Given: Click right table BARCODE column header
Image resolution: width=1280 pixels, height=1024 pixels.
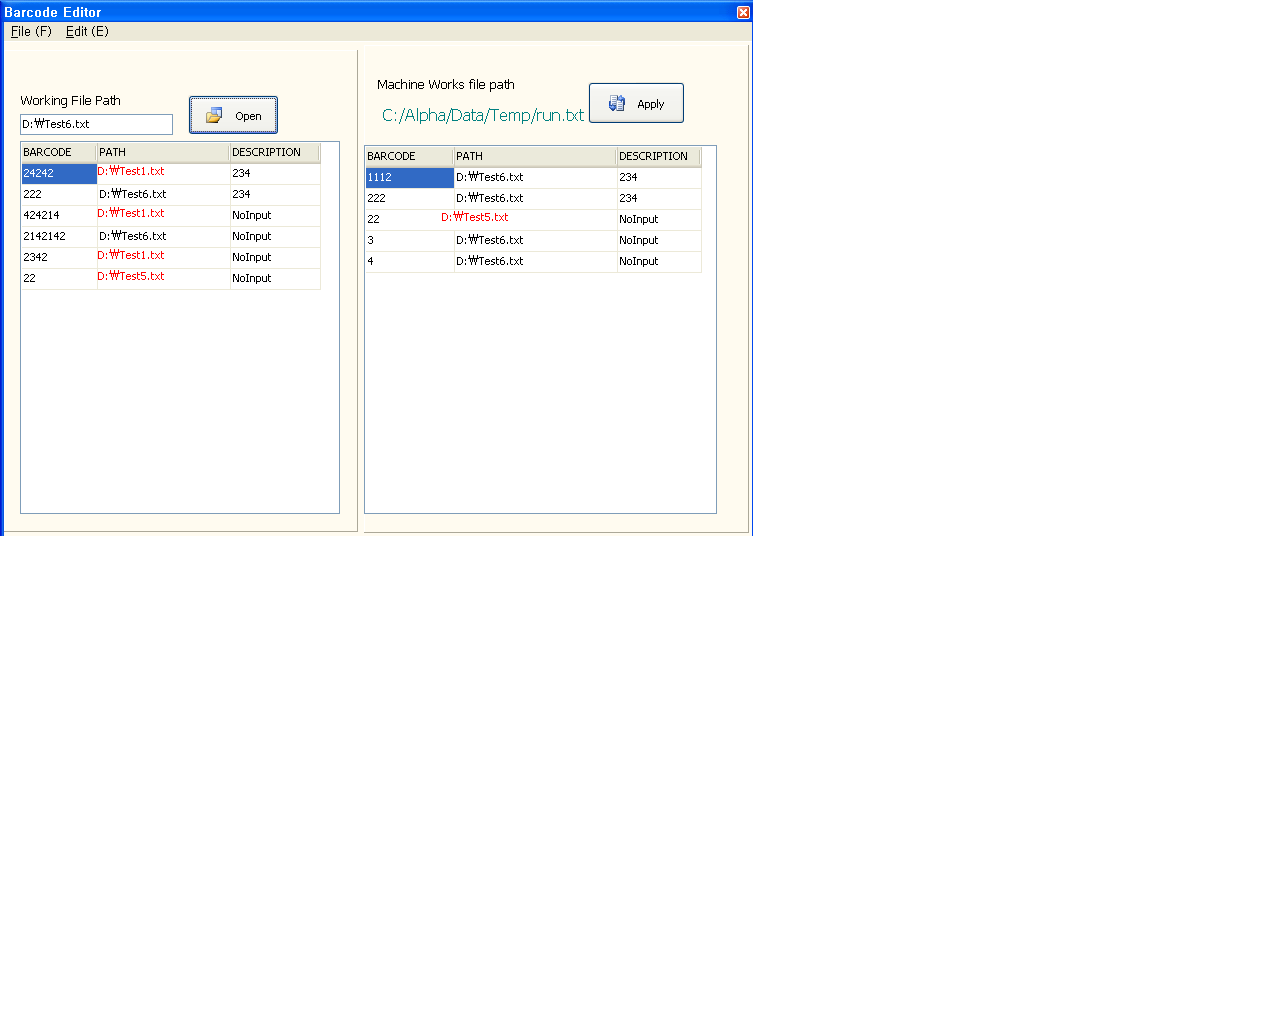Looking at the screenshot, I should pos(408,157).
